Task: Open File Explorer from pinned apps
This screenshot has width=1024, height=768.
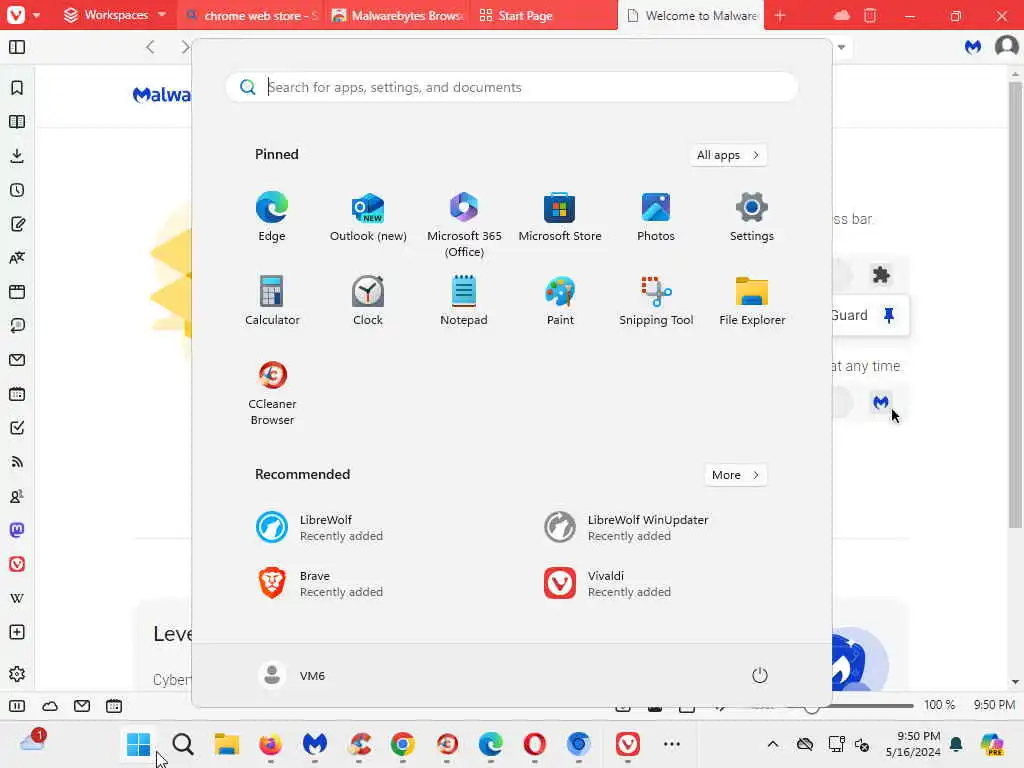Action: click(752, 301)
